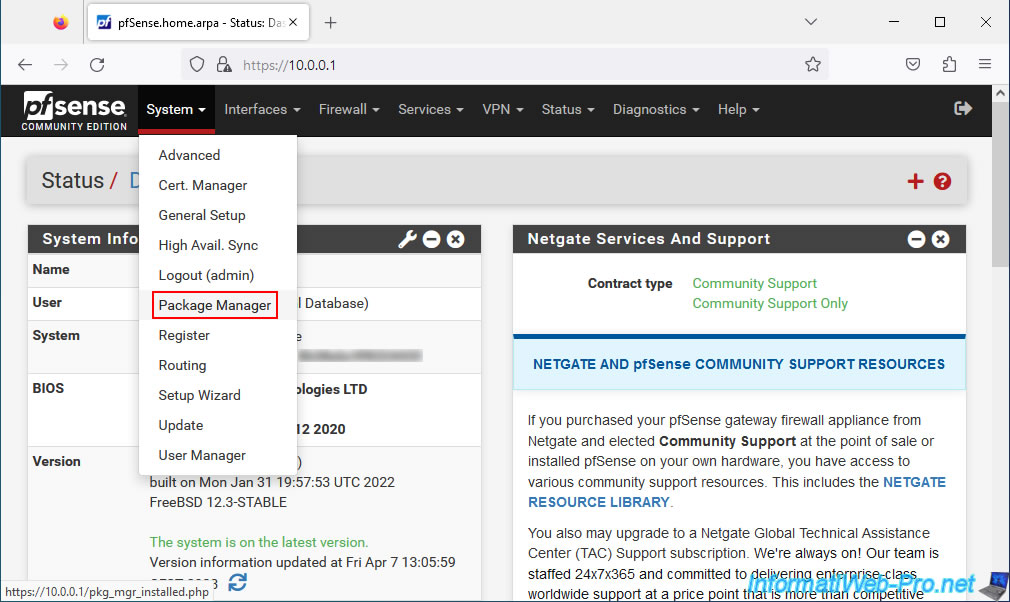Click the logout arrow icon
The height and width of the screenshot is (602, 1010).
click(963, 109)
